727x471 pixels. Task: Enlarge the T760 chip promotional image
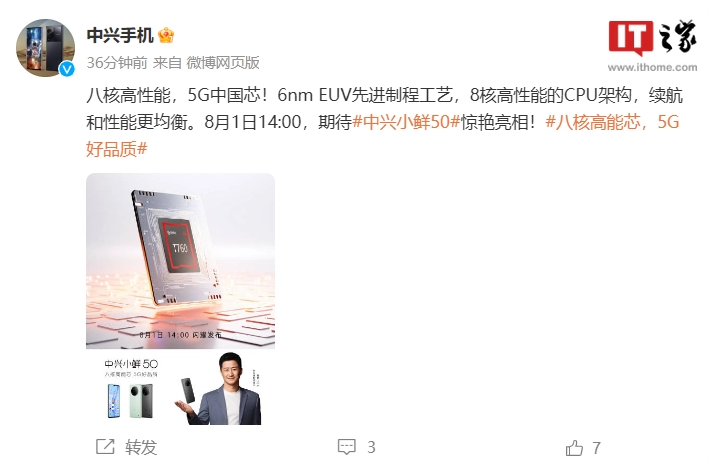tap(180, 261)
